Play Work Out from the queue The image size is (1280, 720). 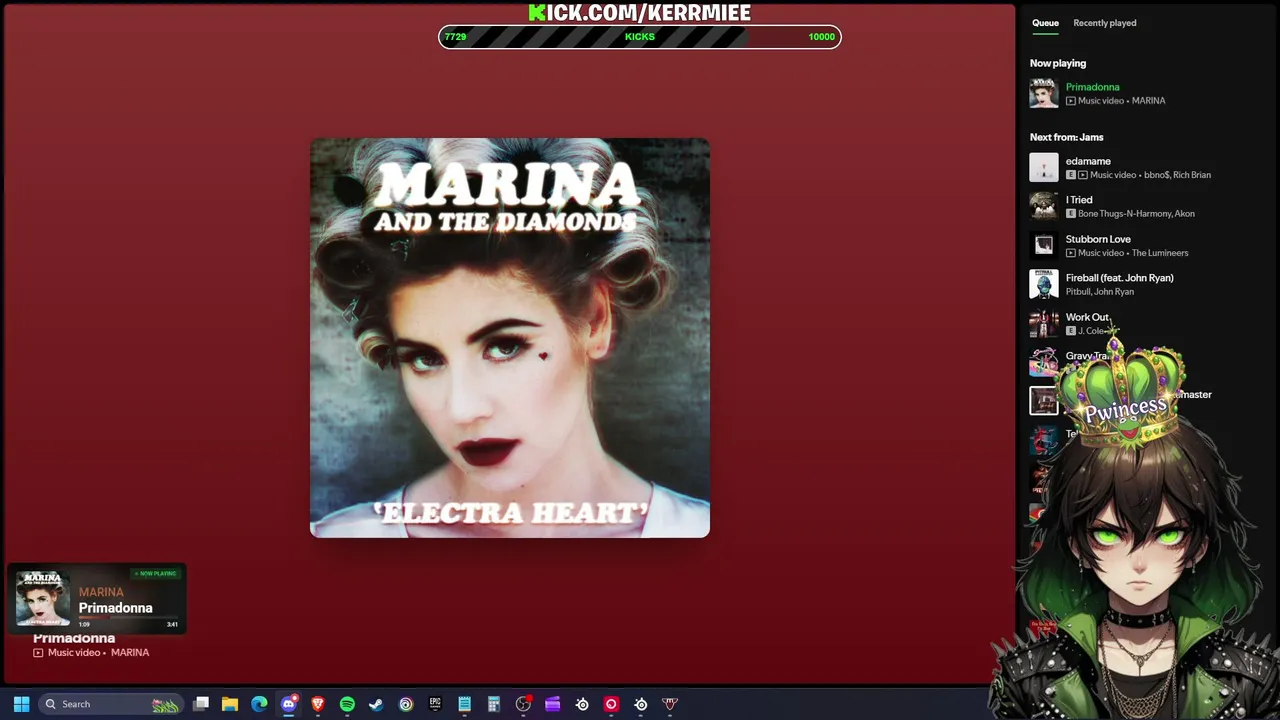pyautogui.click(x=1087, y=317)
